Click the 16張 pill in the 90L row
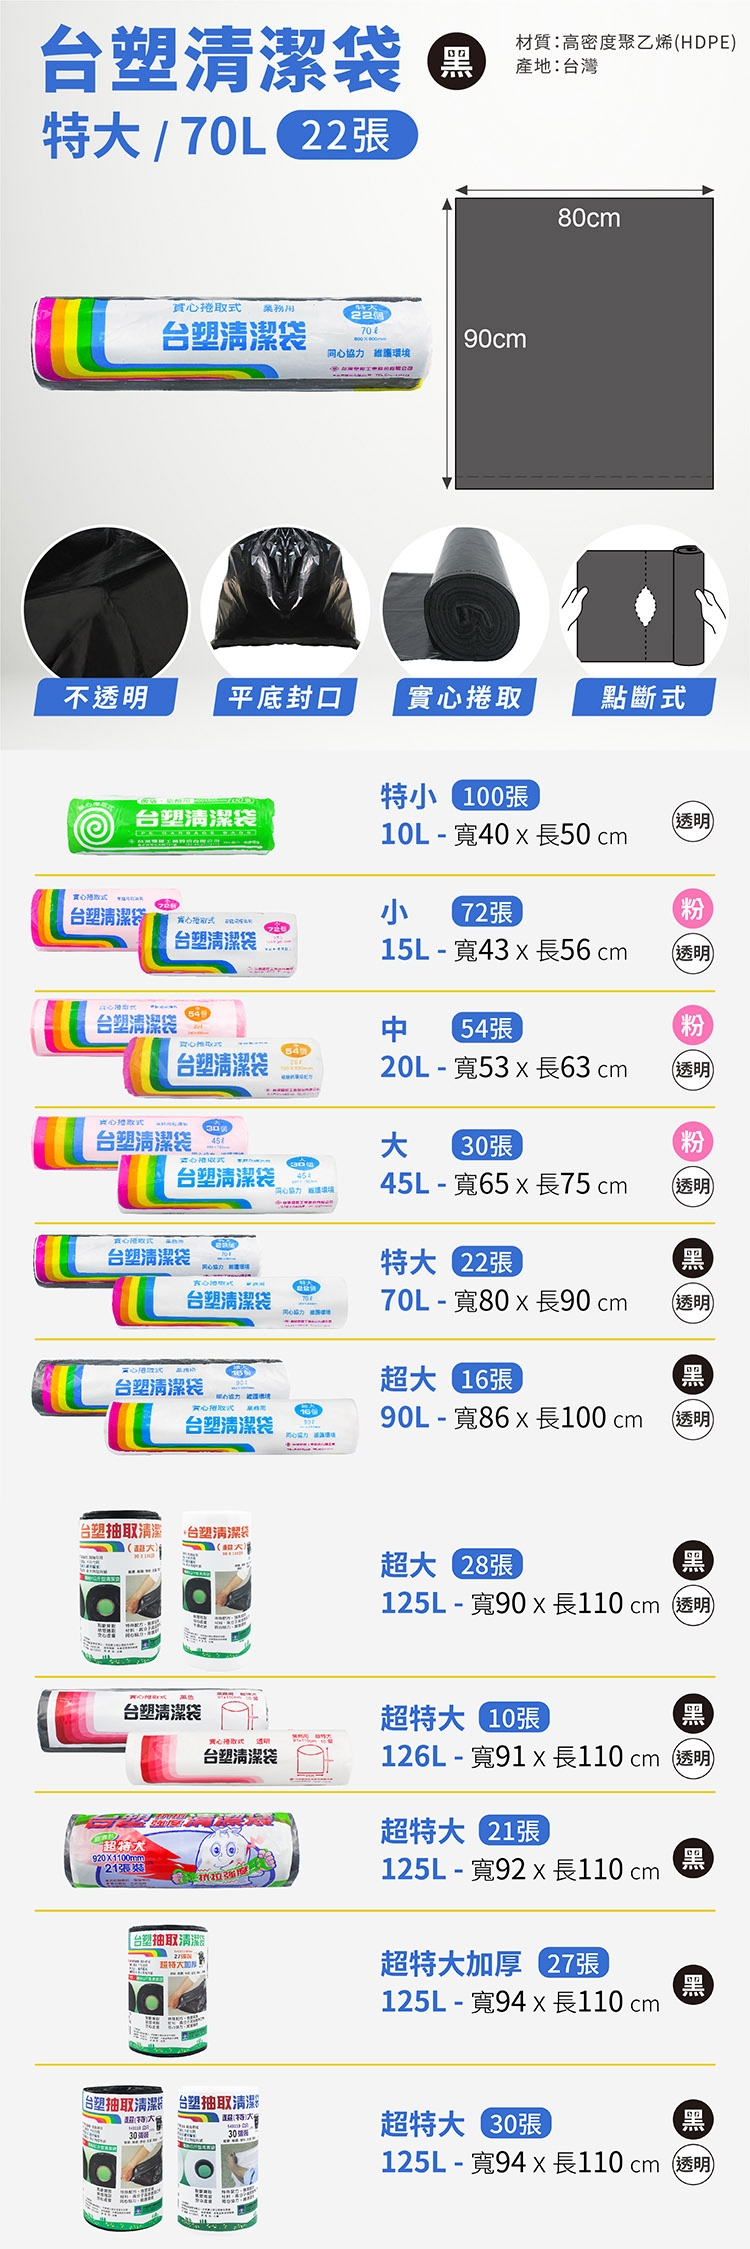The width and height of the screenshot is (750, 2249). click(487, 1379)
